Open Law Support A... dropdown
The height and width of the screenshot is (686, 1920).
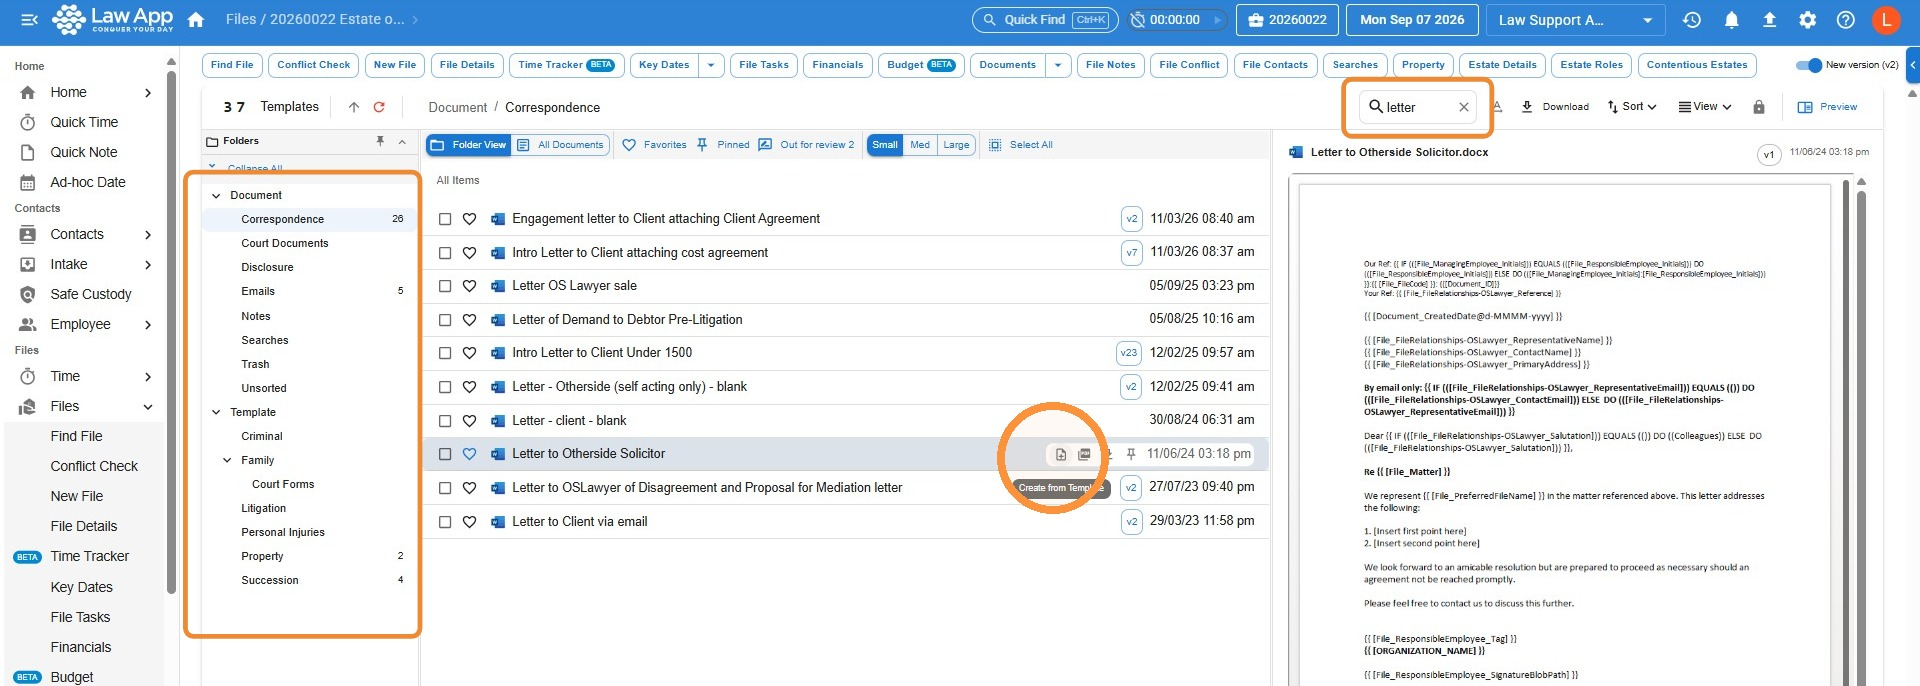pos(1575,20)
